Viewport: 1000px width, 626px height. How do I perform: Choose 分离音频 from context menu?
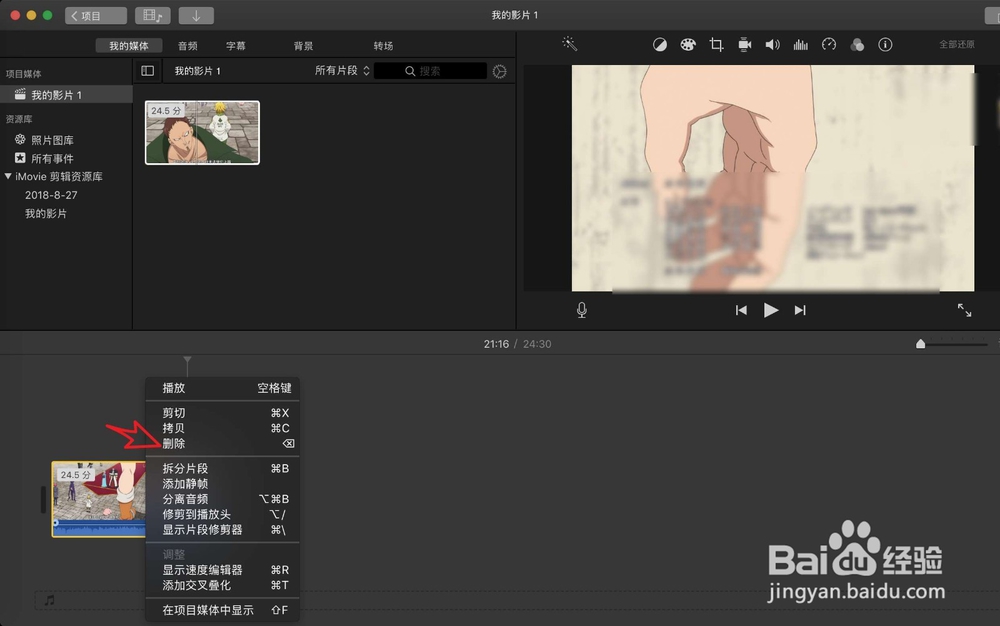pyautogui.click(x=222, y=499)
